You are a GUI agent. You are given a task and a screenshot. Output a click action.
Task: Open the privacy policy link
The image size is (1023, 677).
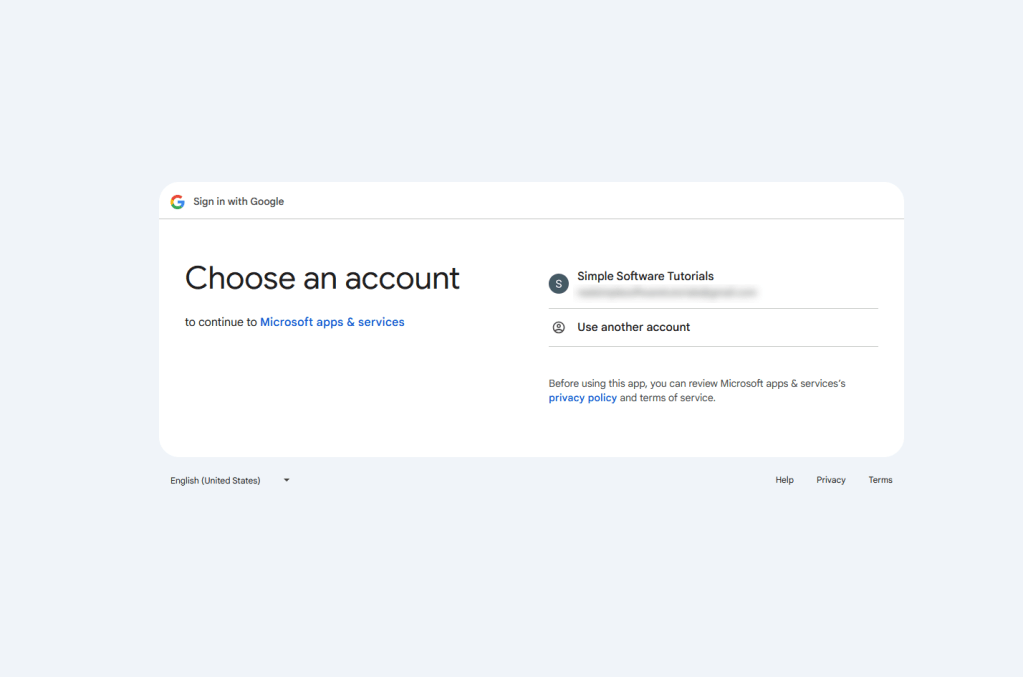[x=582, y=398]
